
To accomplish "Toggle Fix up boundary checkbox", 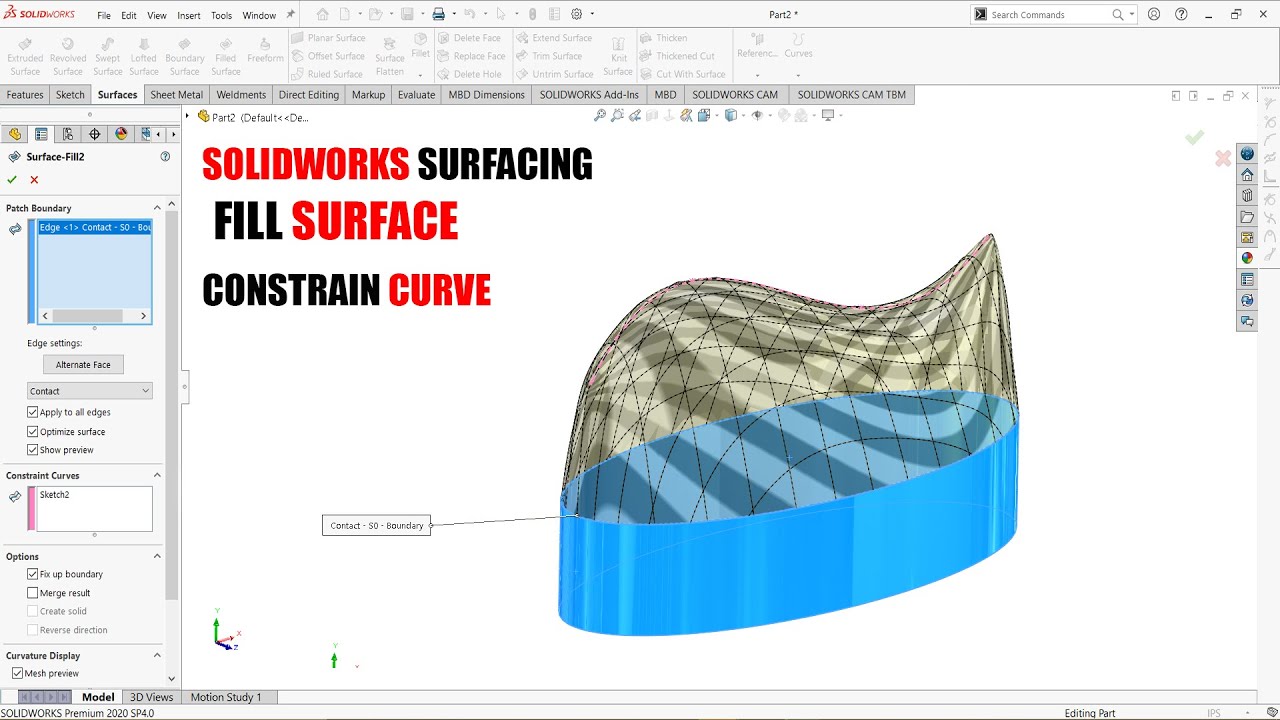I will pos(33,574).
